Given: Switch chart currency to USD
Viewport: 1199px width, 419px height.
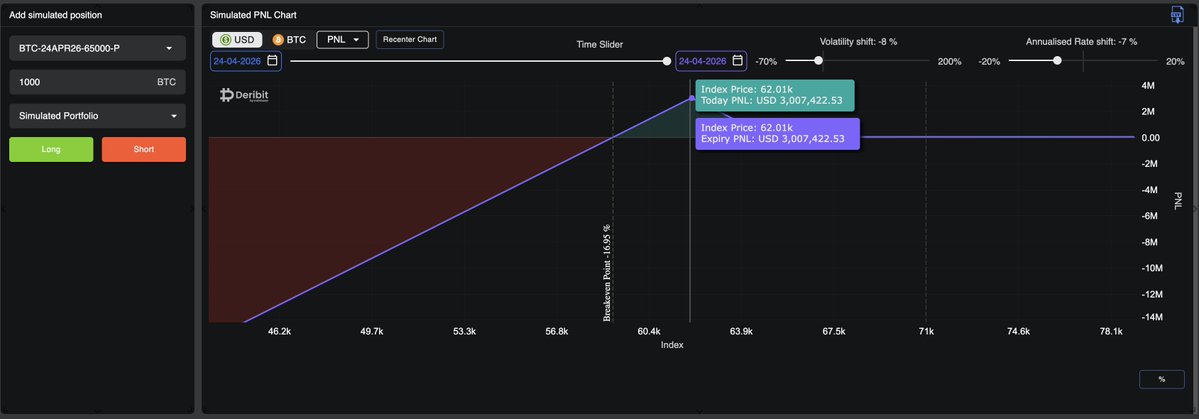Looking at the screenshot, I should 237,40.
